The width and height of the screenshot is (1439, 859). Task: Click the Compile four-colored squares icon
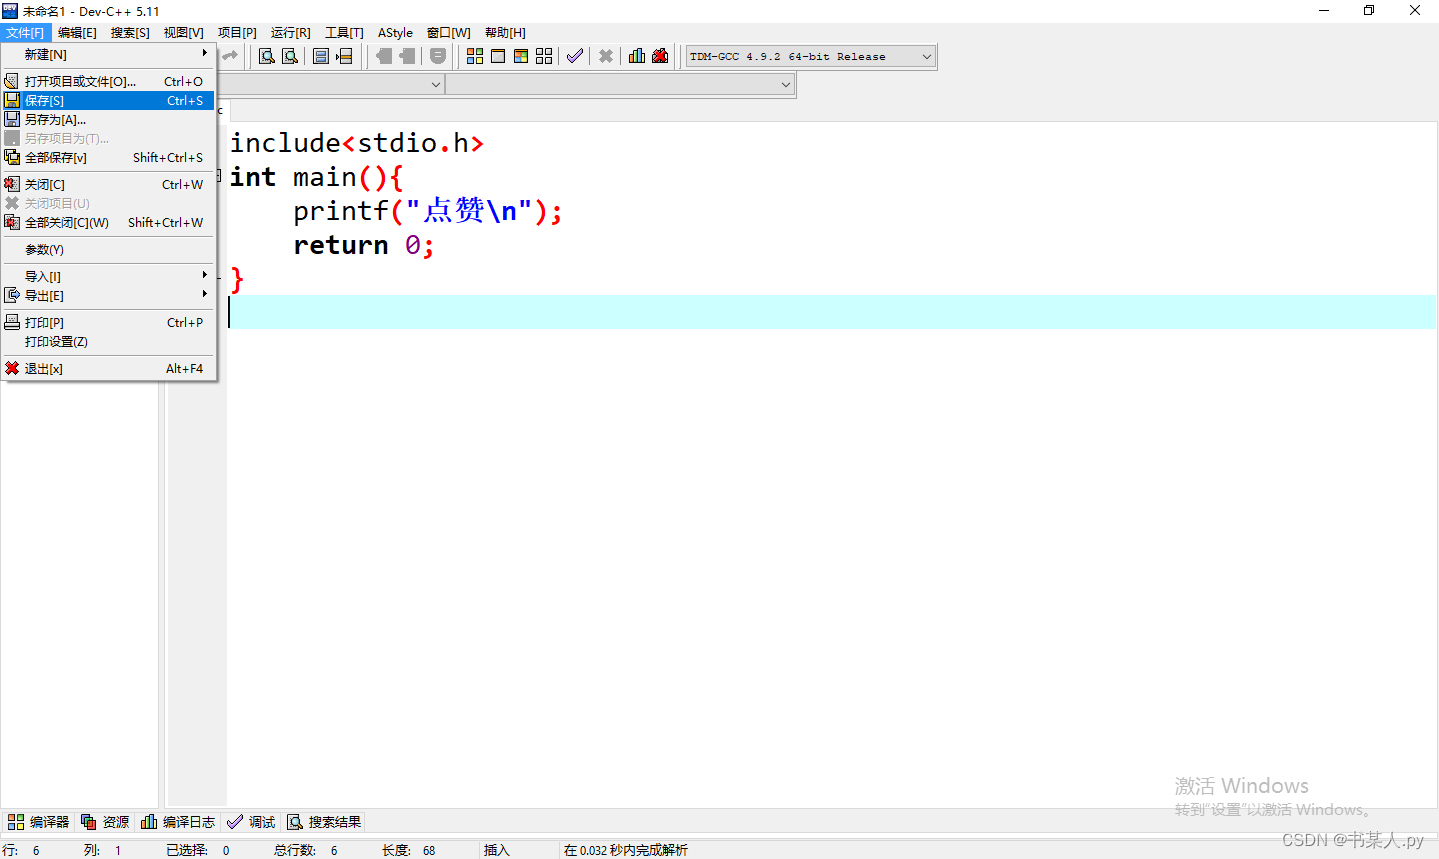tap(475, 56)
